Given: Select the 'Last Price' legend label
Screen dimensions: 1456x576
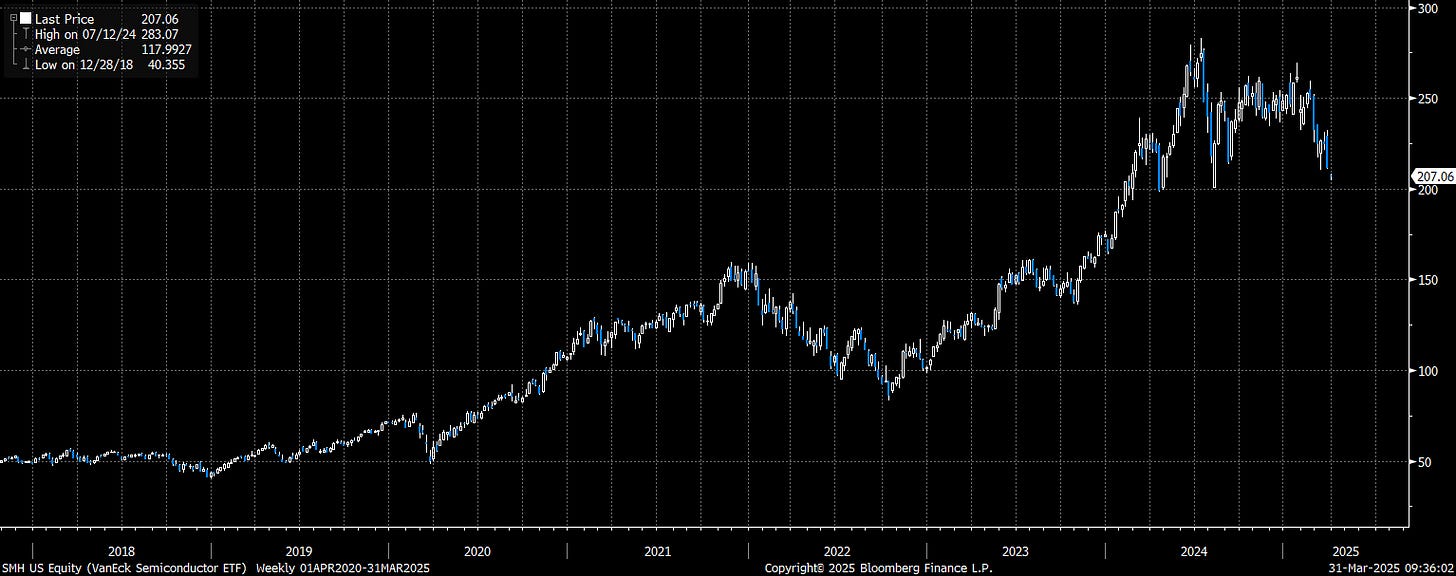Looking at the screenshot, I should [x=65, y=19].
